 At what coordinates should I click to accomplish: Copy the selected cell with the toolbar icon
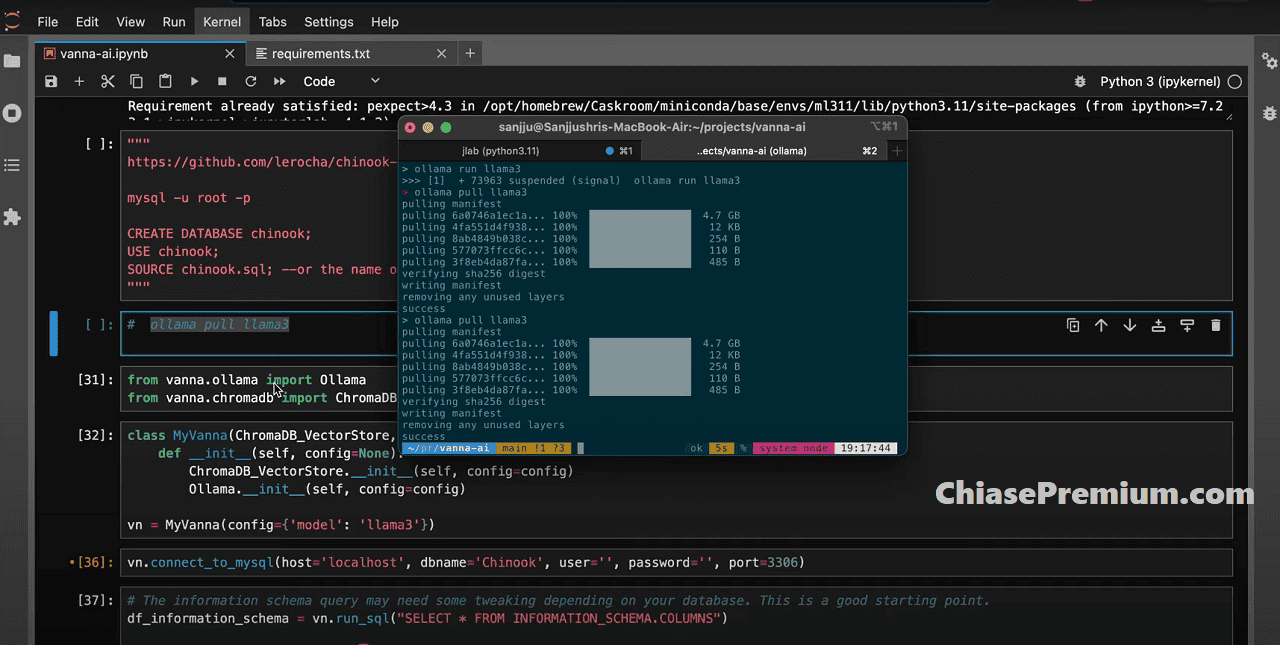136,81
